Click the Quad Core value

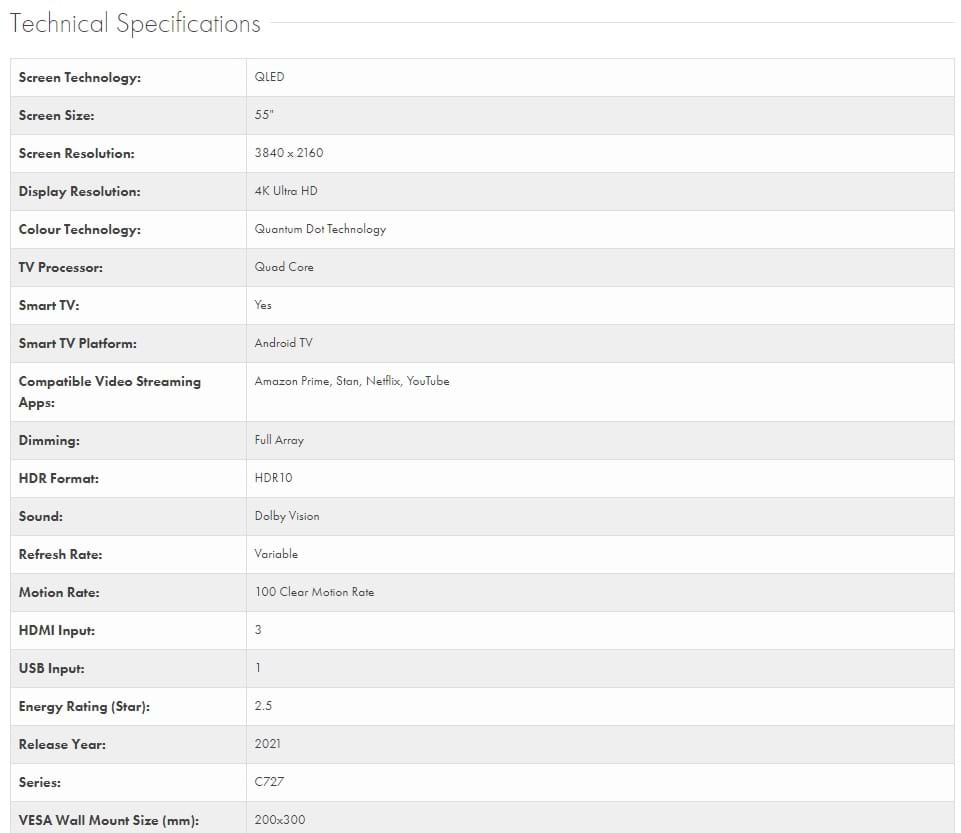click(284, 267)
